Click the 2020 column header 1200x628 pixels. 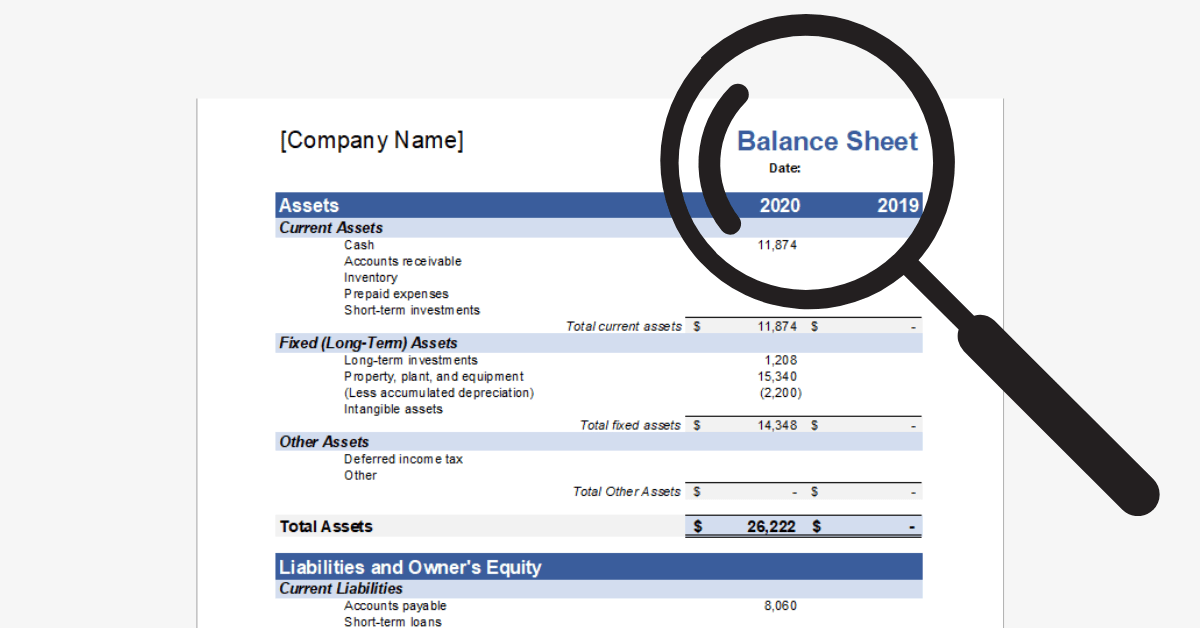[x=781, y=205]
